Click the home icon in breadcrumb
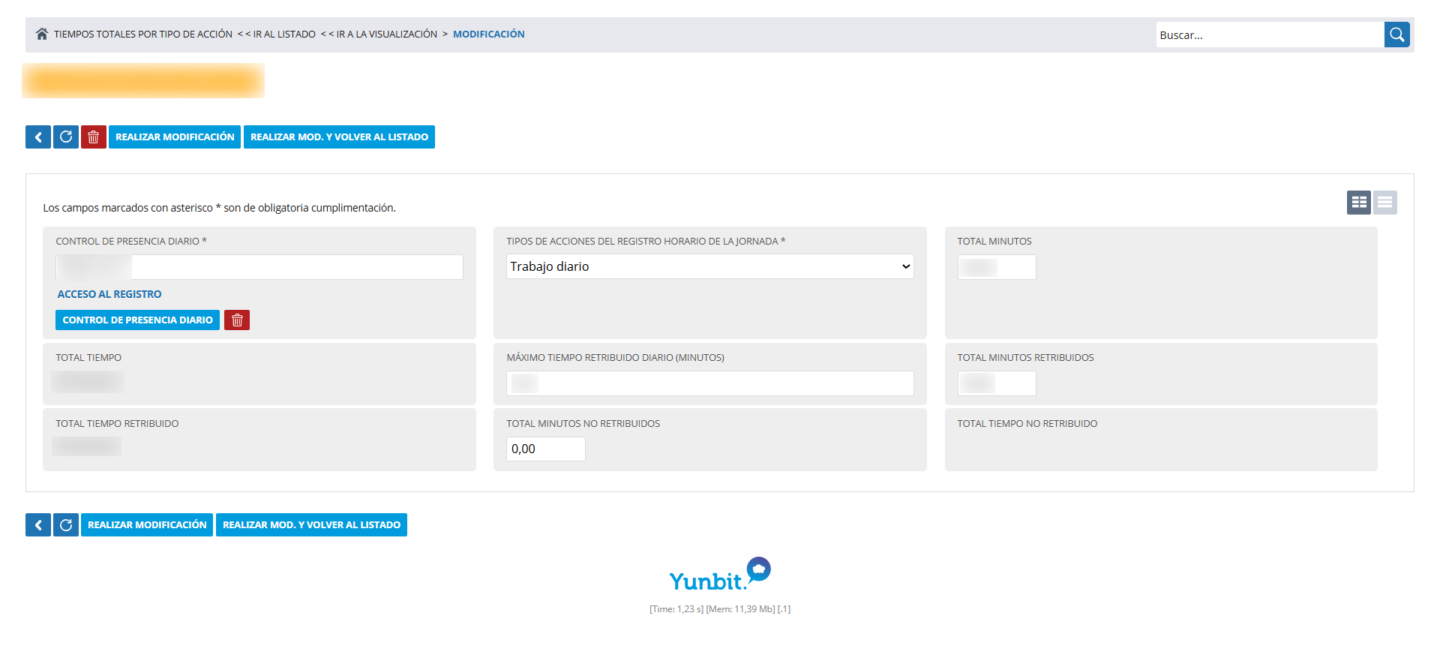Viewport: 1440px width, 652px height. point(42,34)
